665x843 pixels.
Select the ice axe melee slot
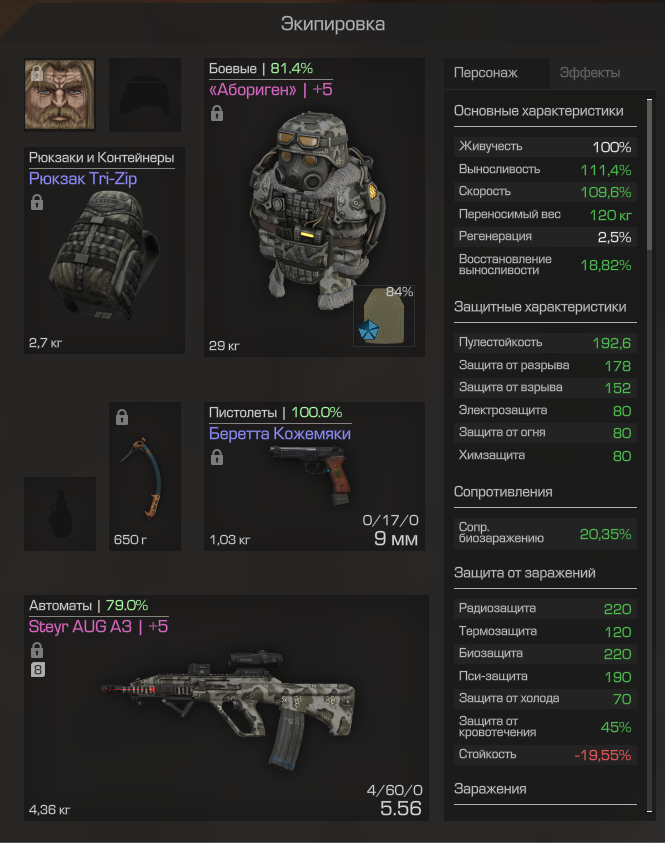click(x=145, y=476)
